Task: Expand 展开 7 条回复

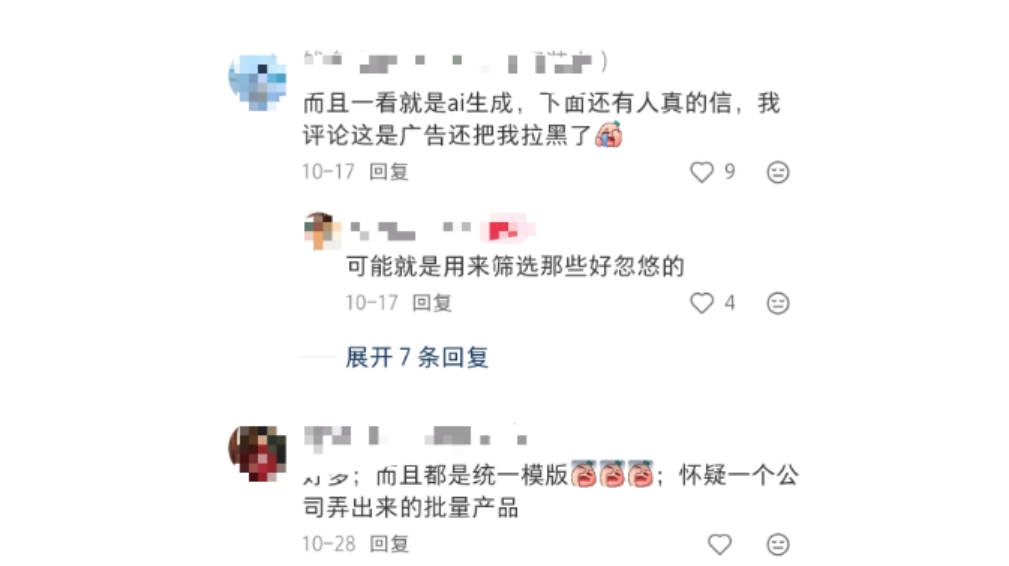Action: pos(417,357)
